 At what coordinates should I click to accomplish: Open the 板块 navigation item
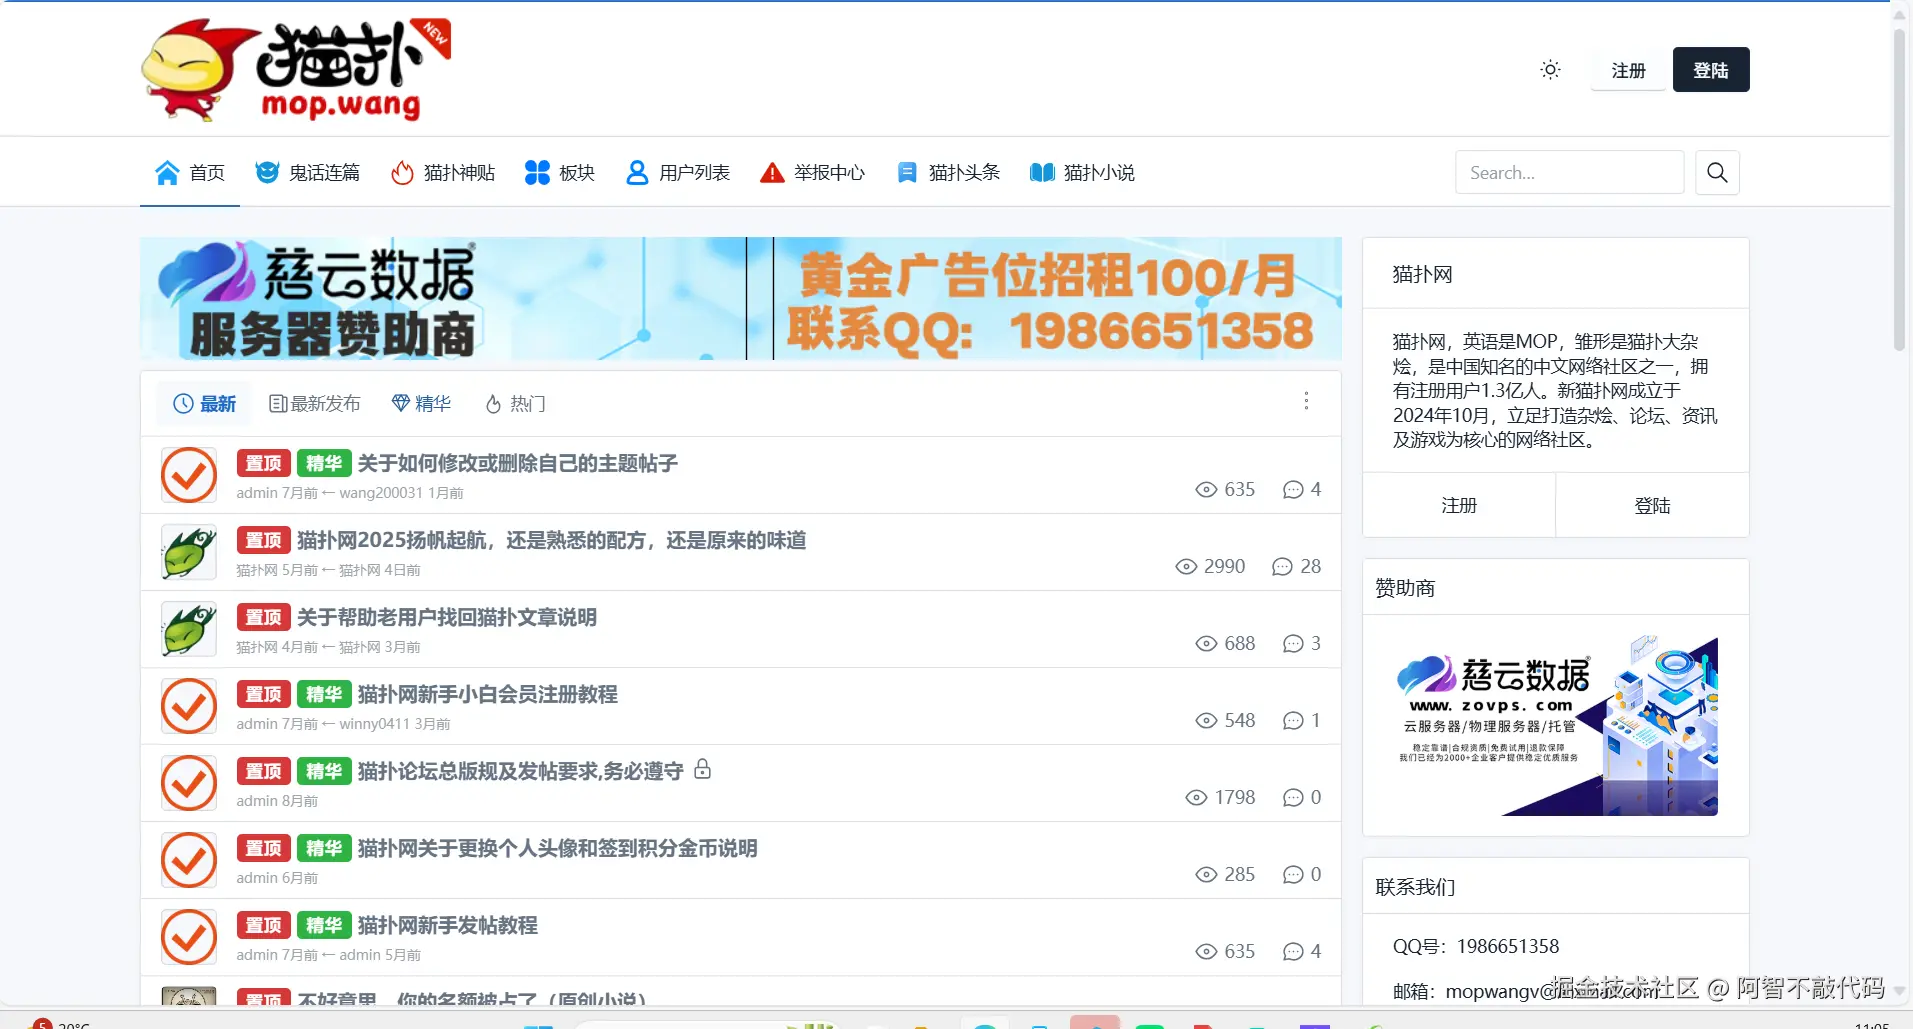559,173
